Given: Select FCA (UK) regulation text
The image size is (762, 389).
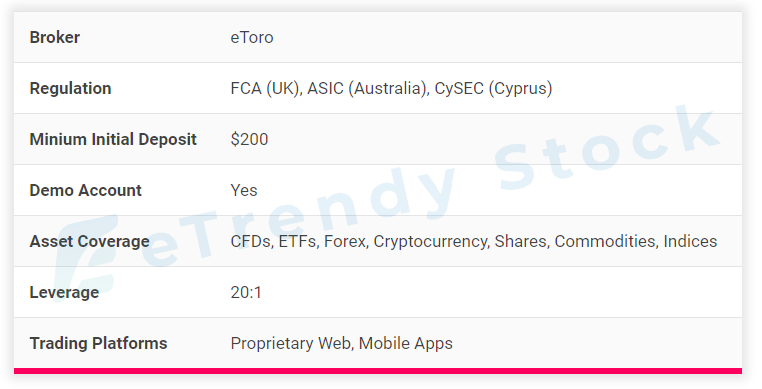Looking at the screenshot, I should click(266, 88).
